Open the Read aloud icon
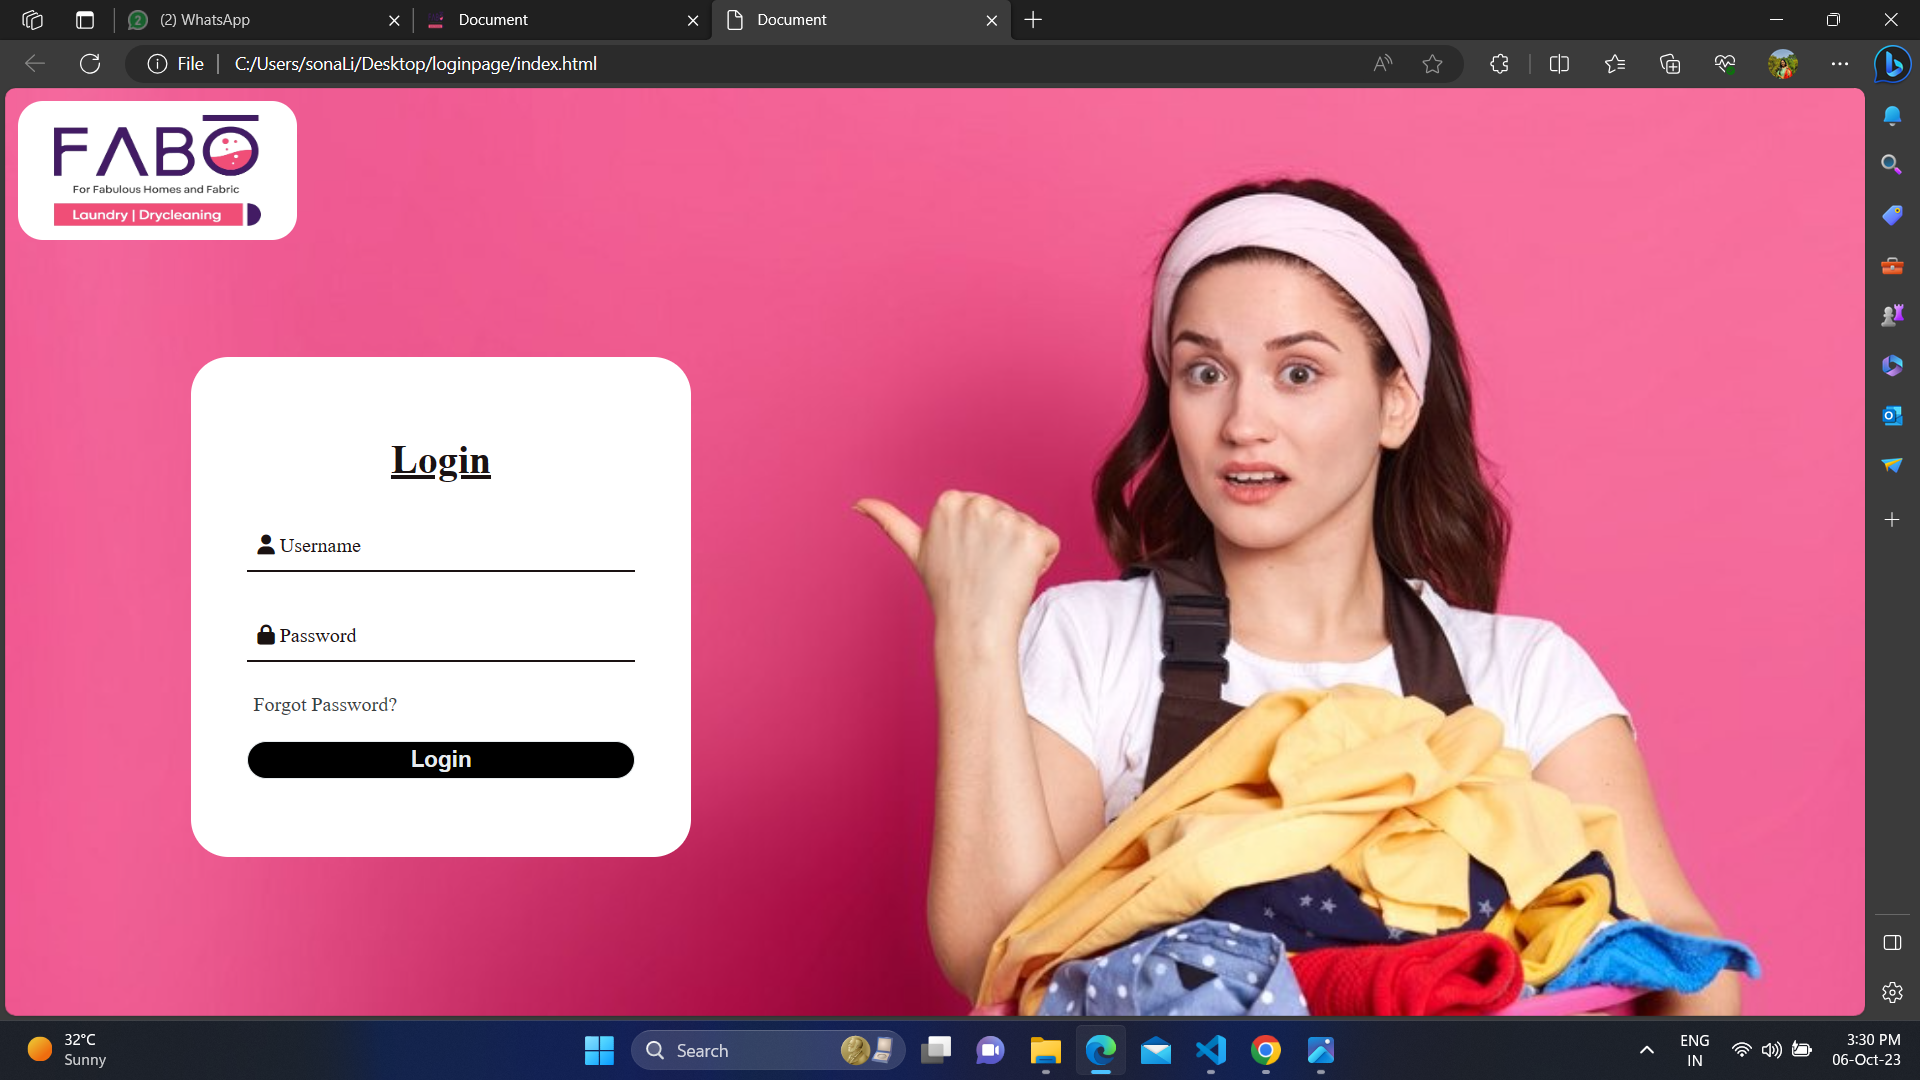 click(1383, 64)
